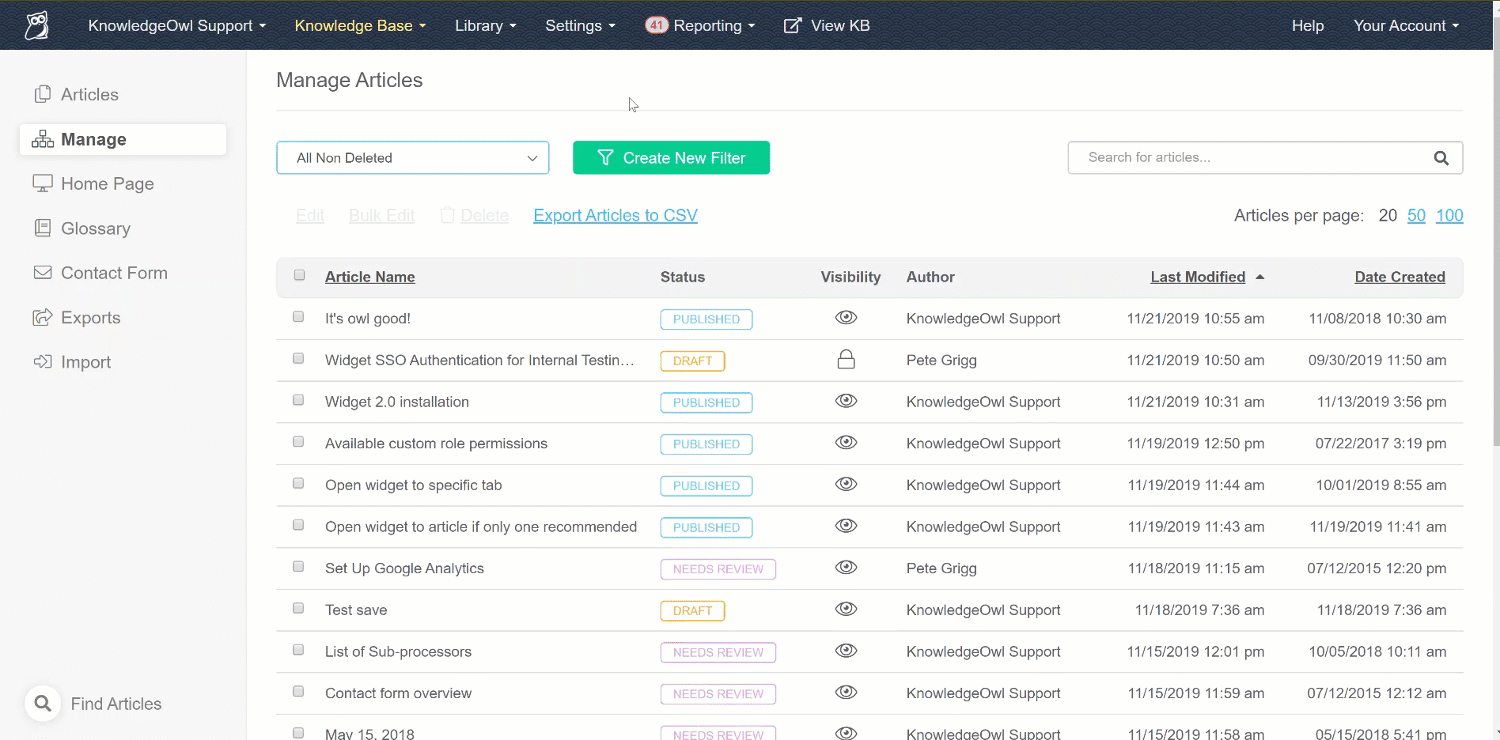Viewport: 1500px width, 740px height.
Task: Click visibility eye for Available custom role permissions
Action: (x=846, y=443)
